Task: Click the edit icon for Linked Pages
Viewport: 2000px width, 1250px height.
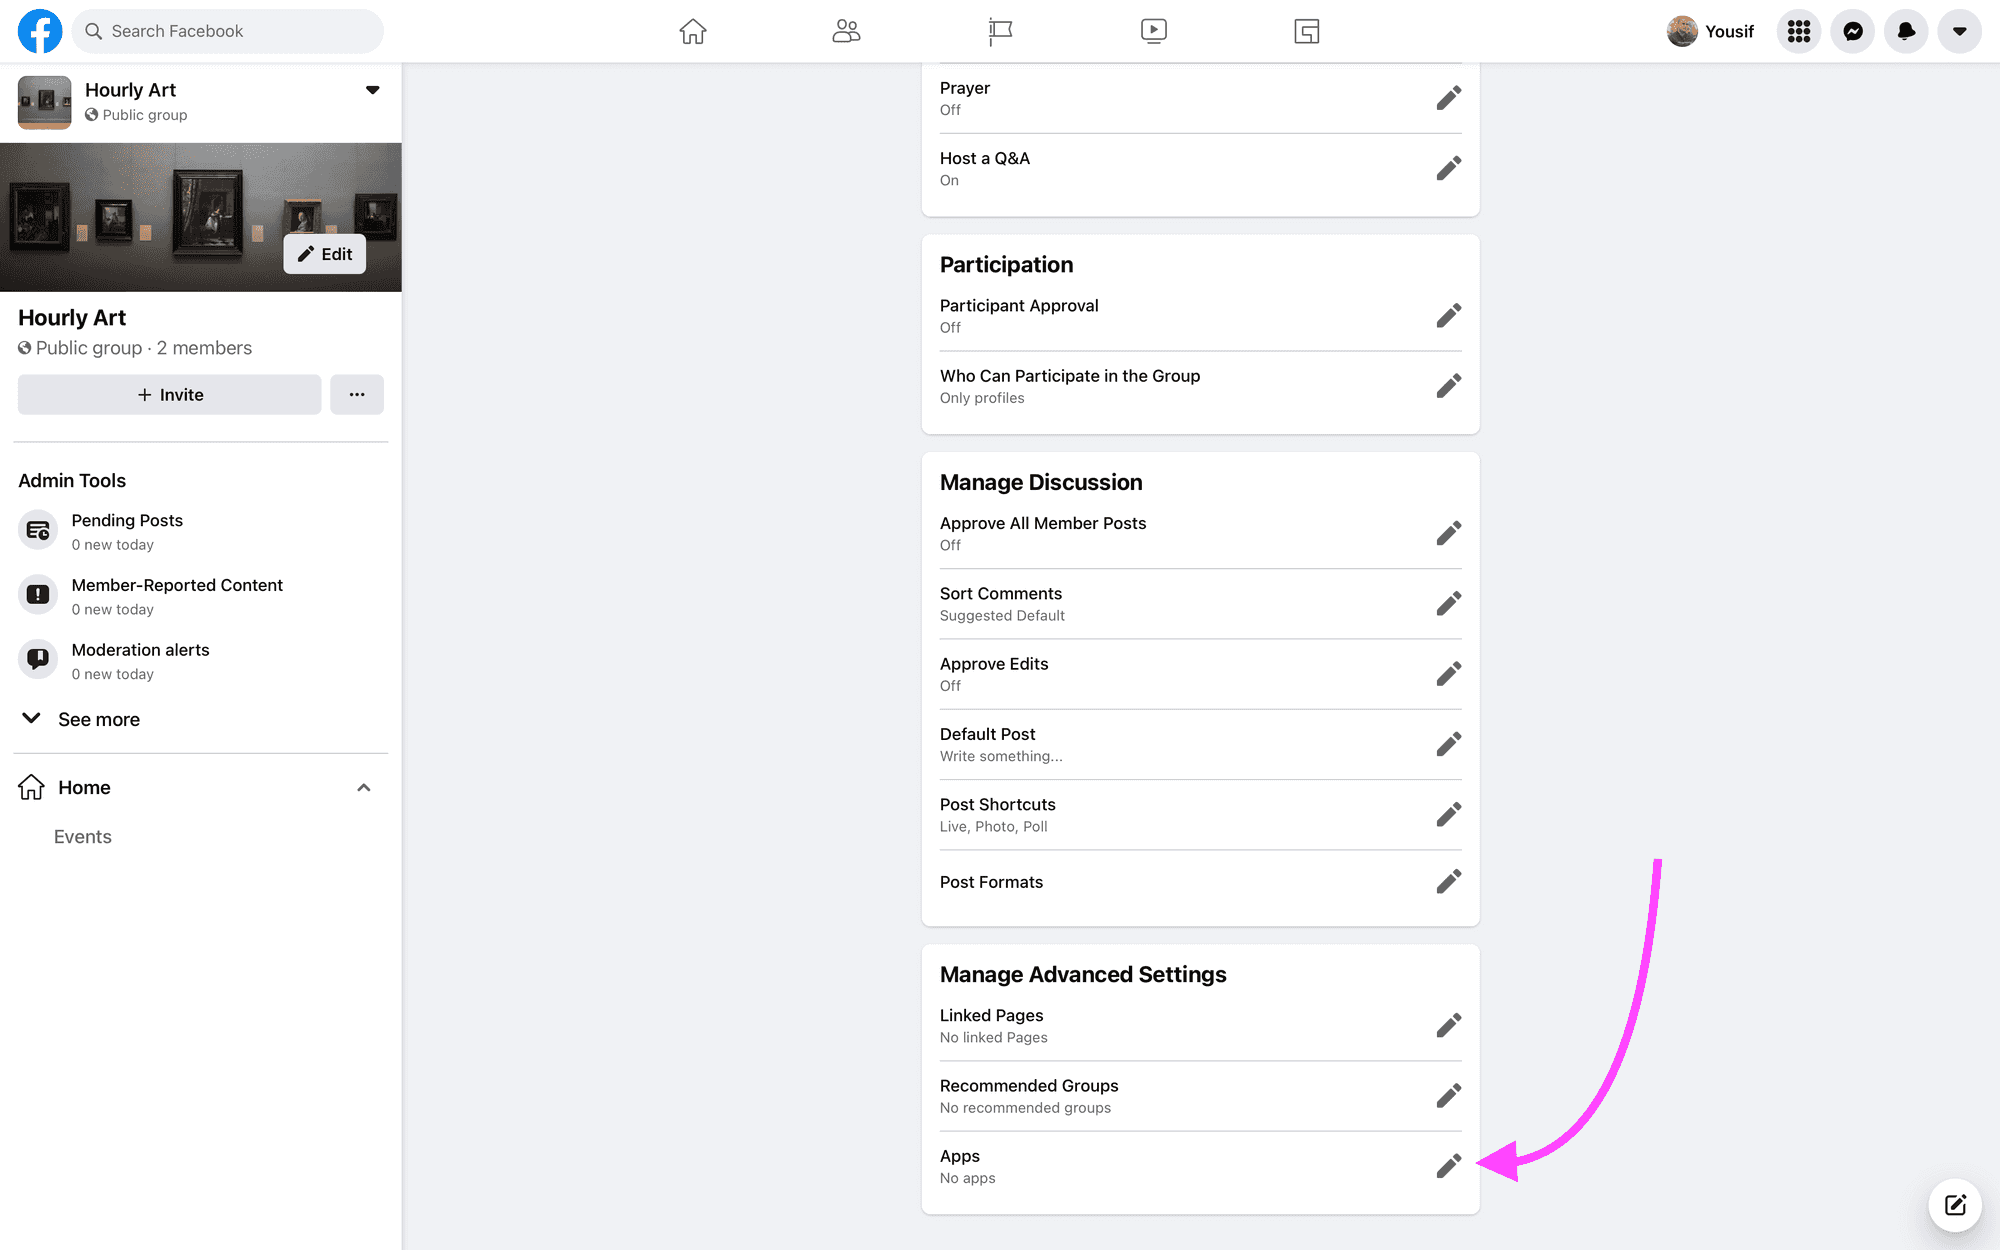Action: 1449,1025
